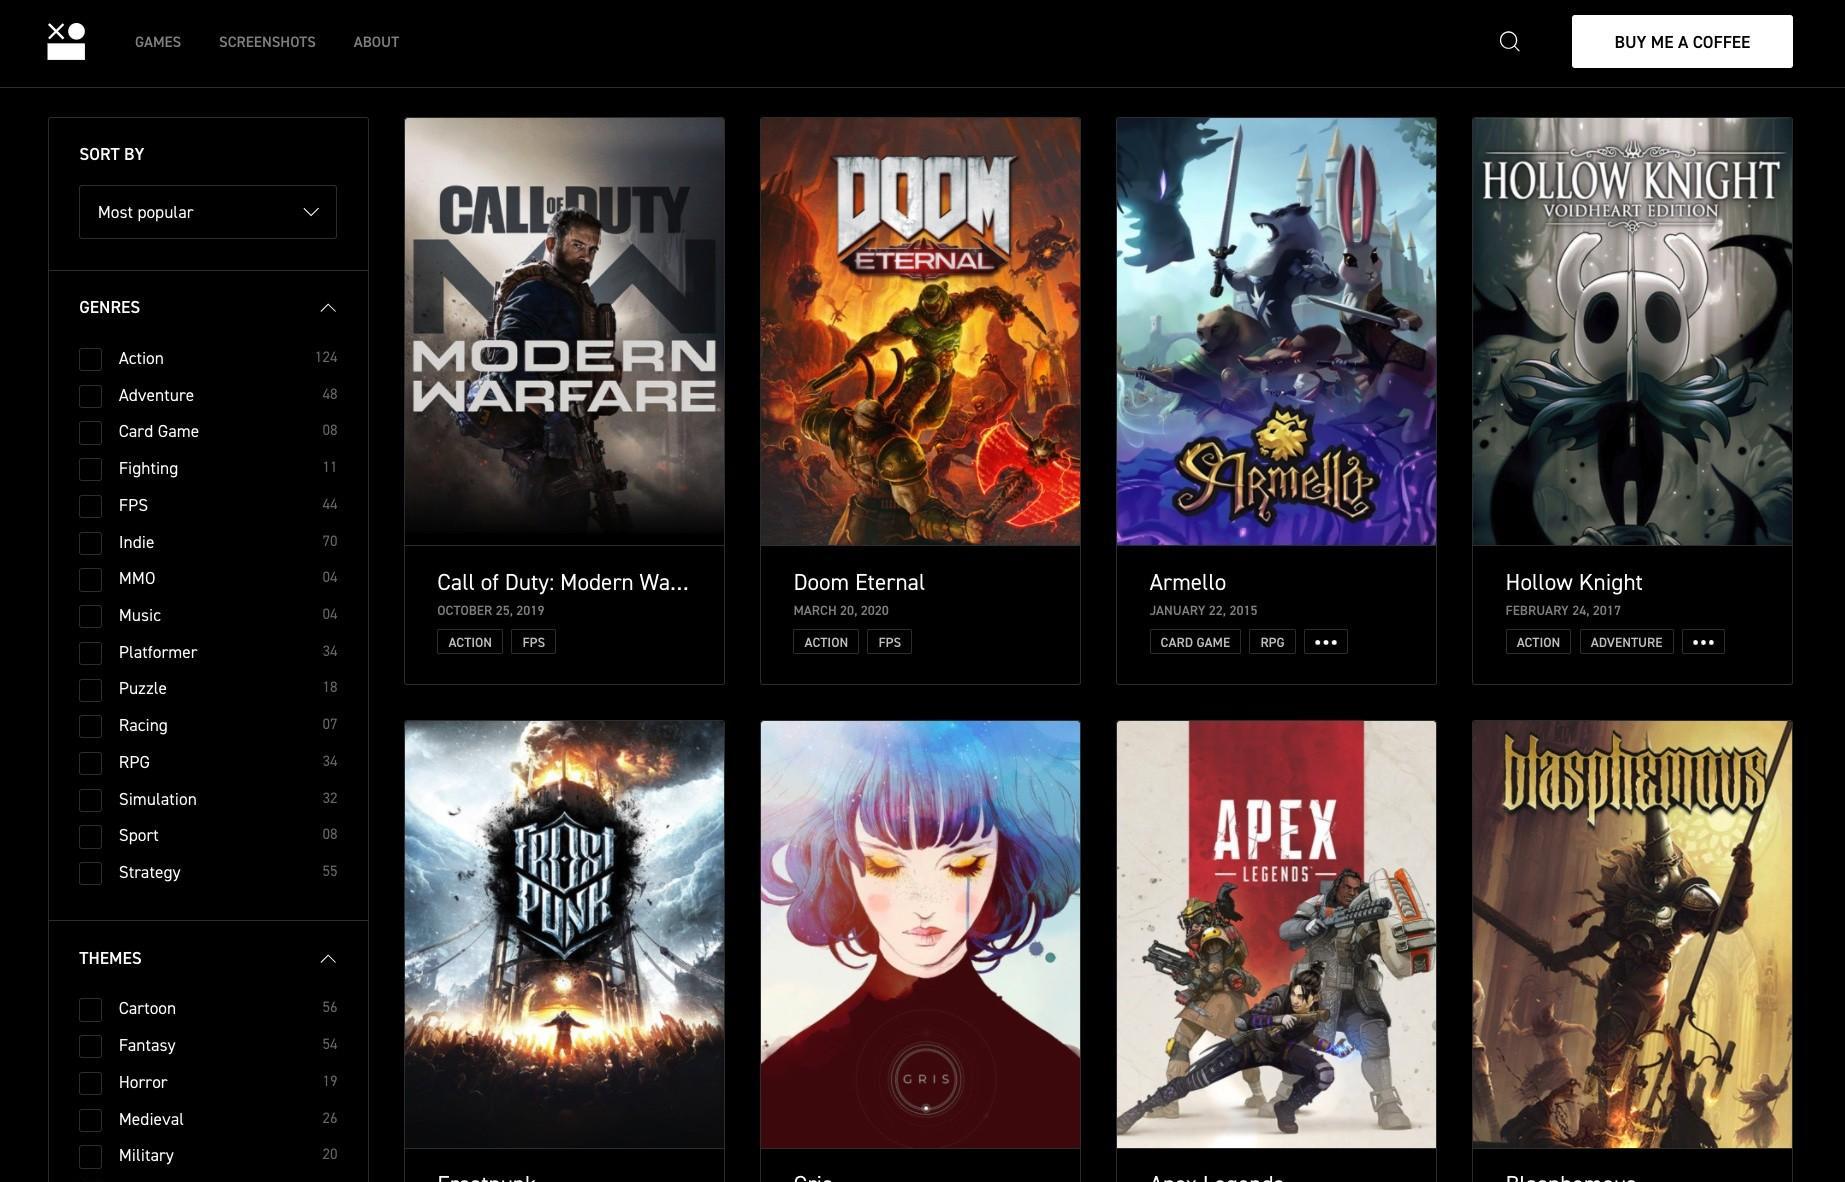
Task: Click the Sort By heading
Action: click(112, 154)
